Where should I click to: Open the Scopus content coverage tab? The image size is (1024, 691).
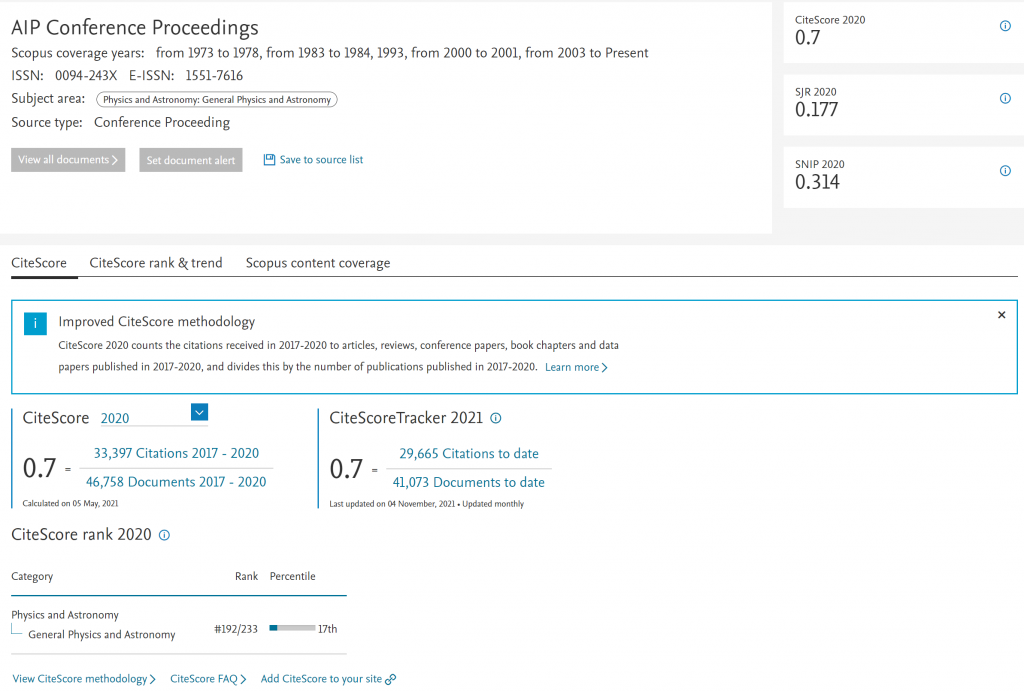318,263
